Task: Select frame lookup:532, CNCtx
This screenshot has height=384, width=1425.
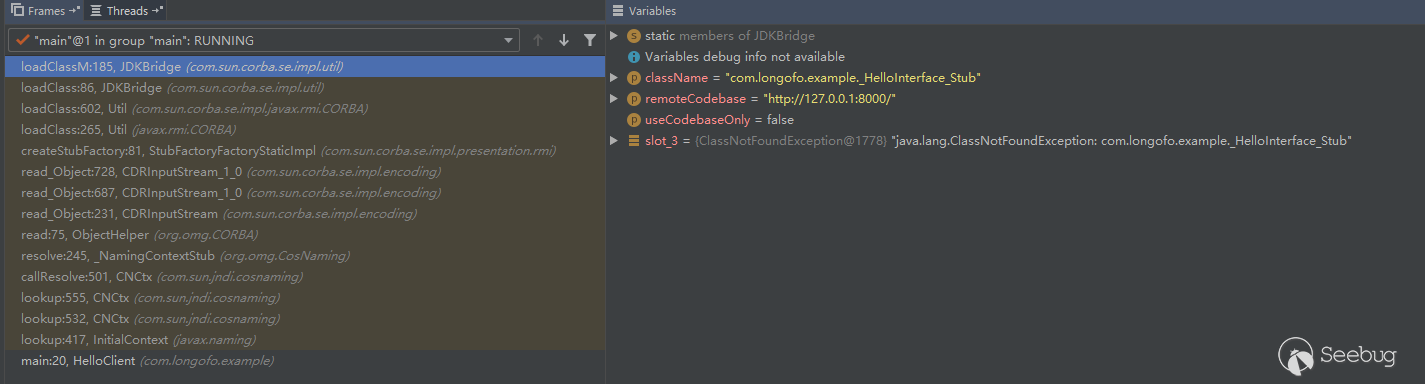Action: click(305, 319)
